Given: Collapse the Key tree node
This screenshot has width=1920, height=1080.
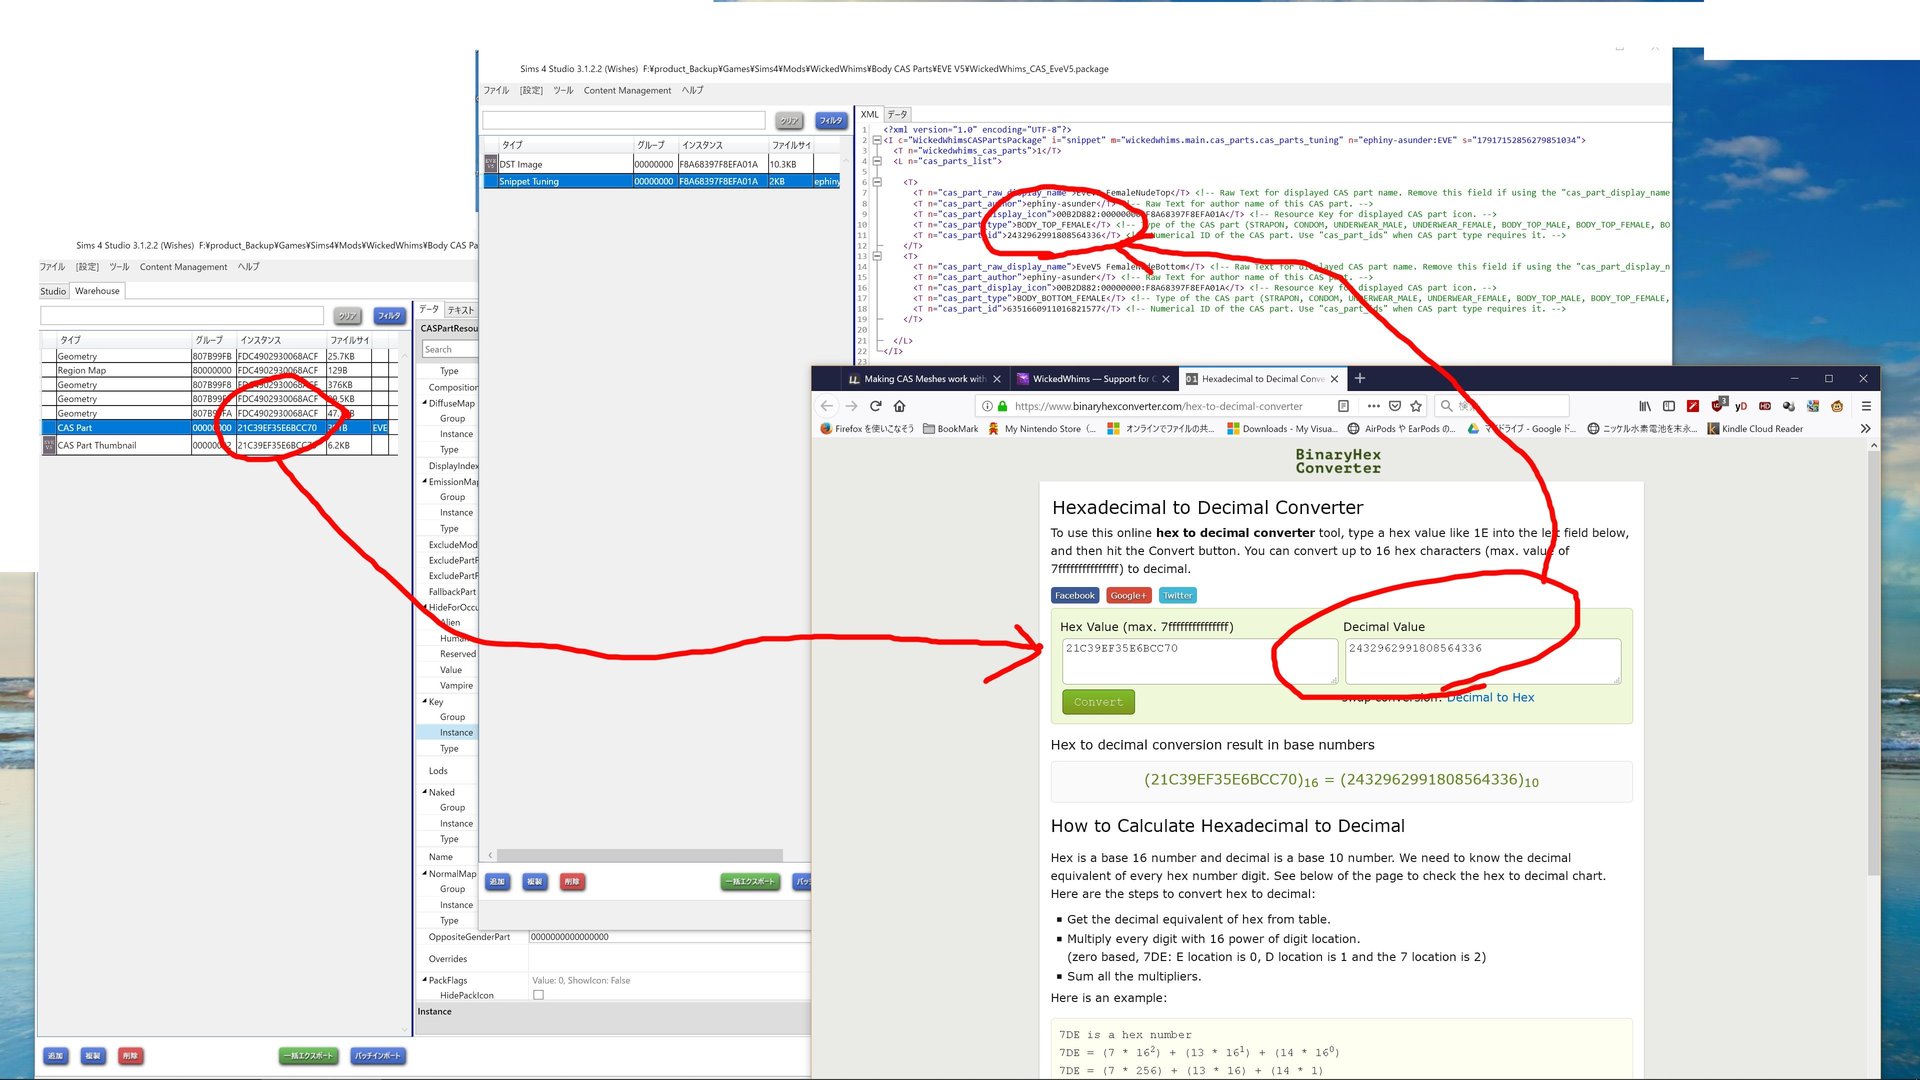Looking at the screenshot, I should tap(425, 701).
